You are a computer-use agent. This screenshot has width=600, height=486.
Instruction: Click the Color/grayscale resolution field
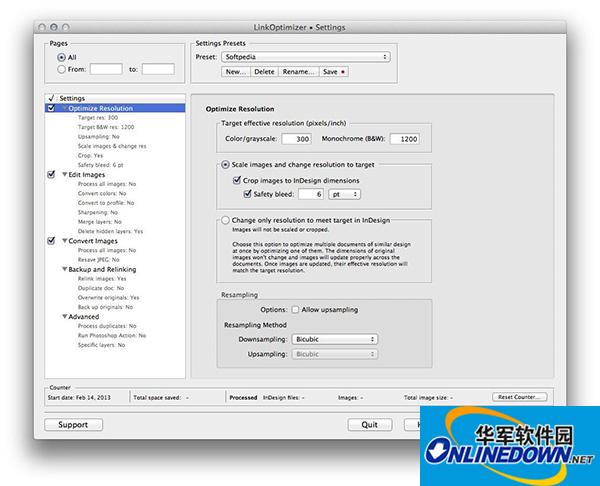(296, 139)
